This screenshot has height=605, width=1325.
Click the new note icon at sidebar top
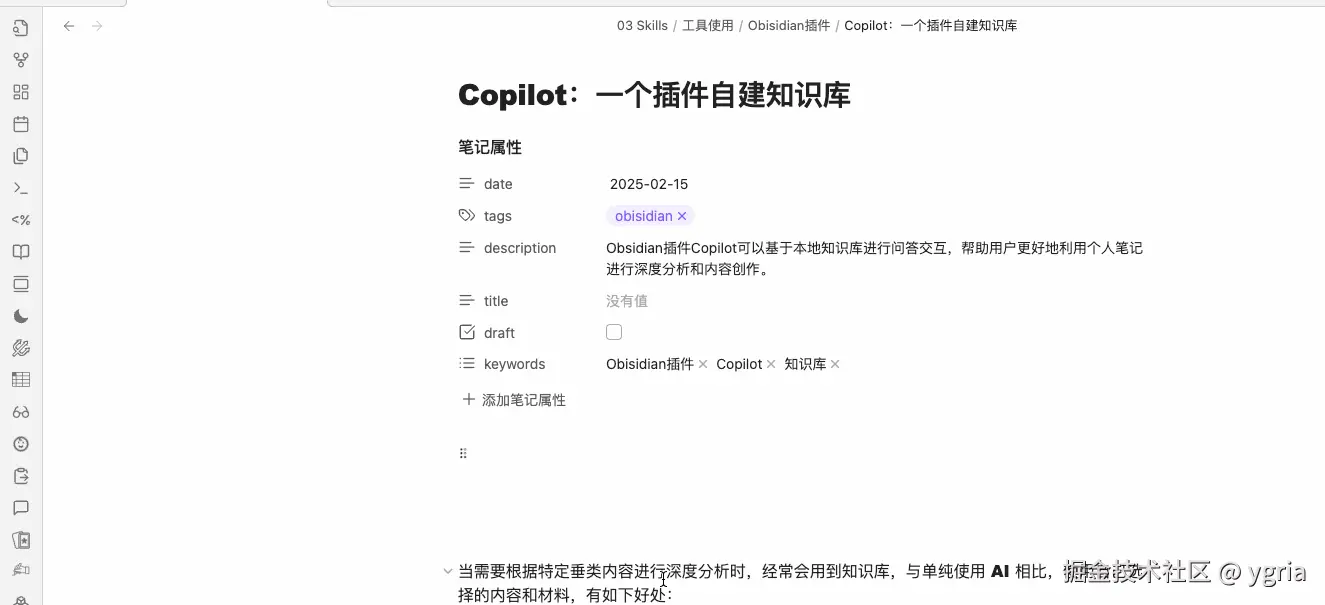click(21, 27)
